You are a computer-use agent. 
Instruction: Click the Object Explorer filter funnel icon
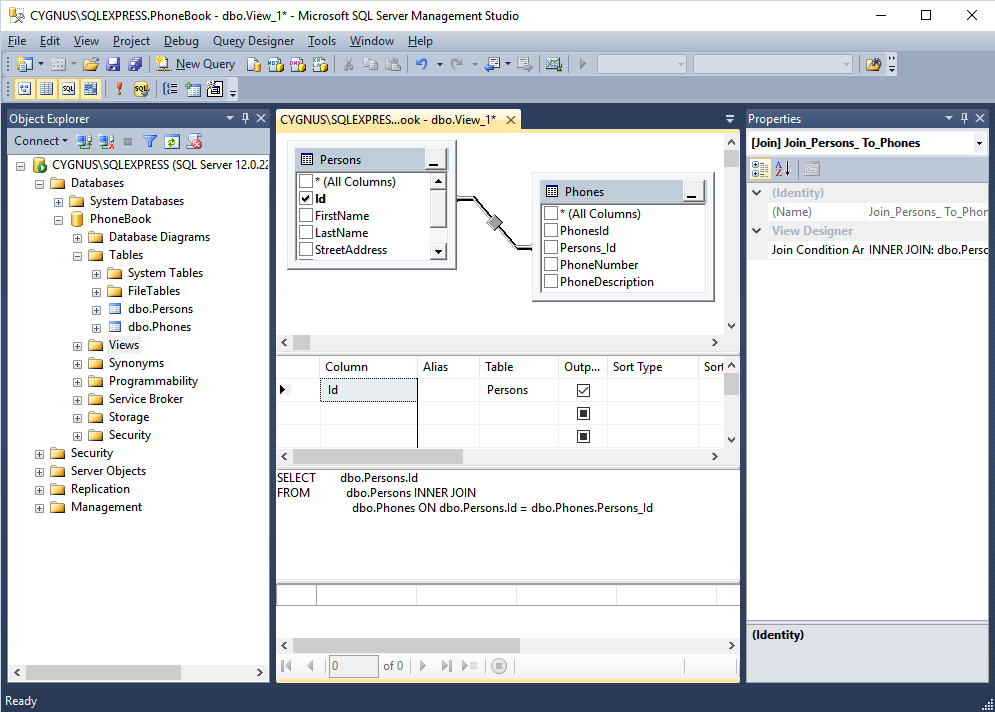[x=150, y=142]
